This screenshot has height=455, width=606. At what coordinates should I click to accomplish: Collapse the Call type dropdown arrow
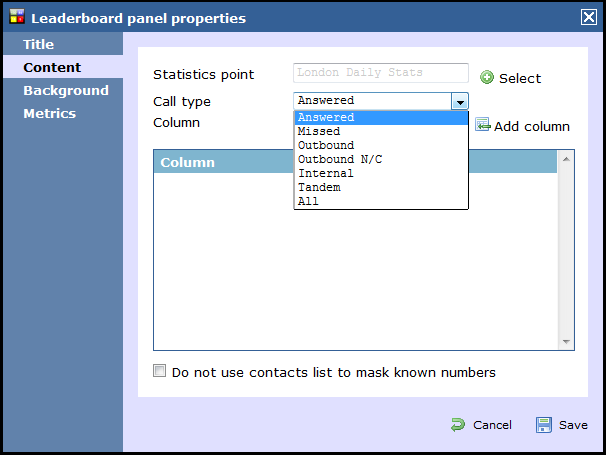tap(460, 102)
